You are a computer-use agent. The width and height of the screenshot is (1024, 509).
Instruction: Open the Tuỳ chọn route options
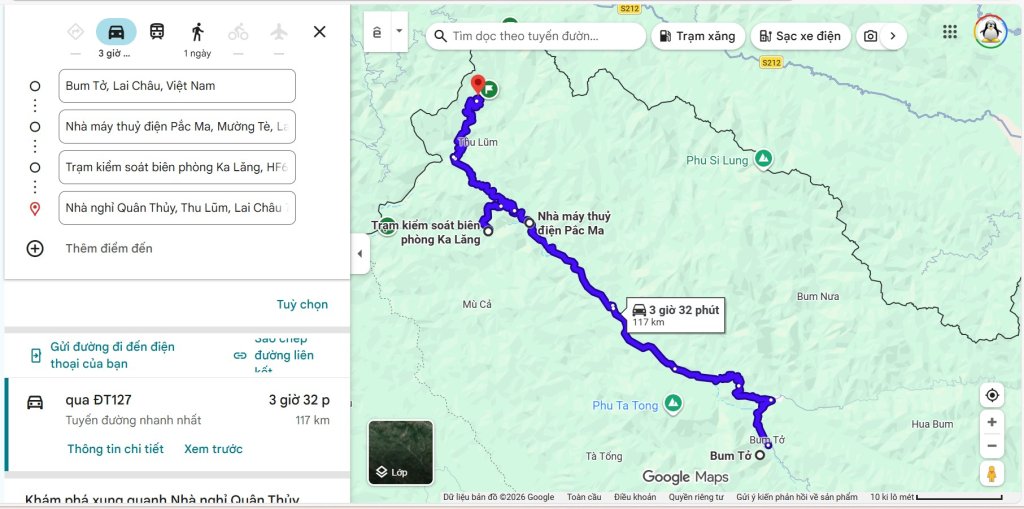(x=302, y=304)
